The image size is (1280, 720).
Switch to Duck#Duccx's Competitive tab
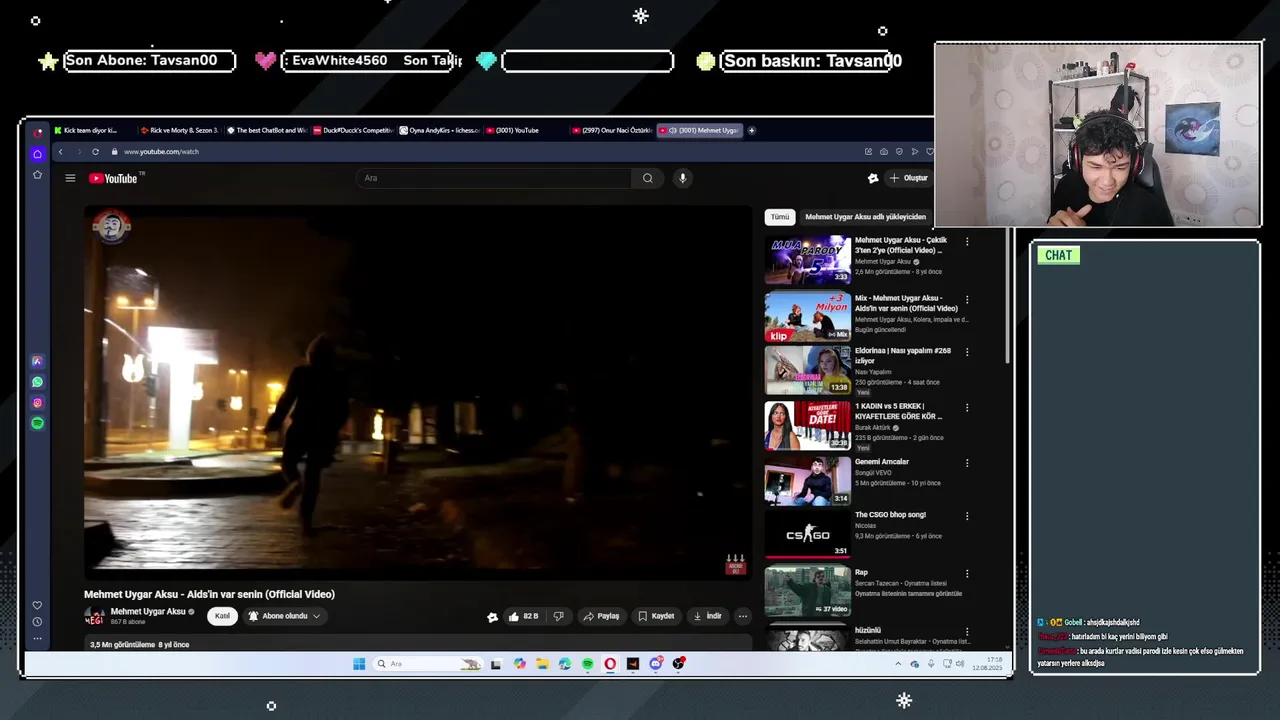tap(353, 130)
